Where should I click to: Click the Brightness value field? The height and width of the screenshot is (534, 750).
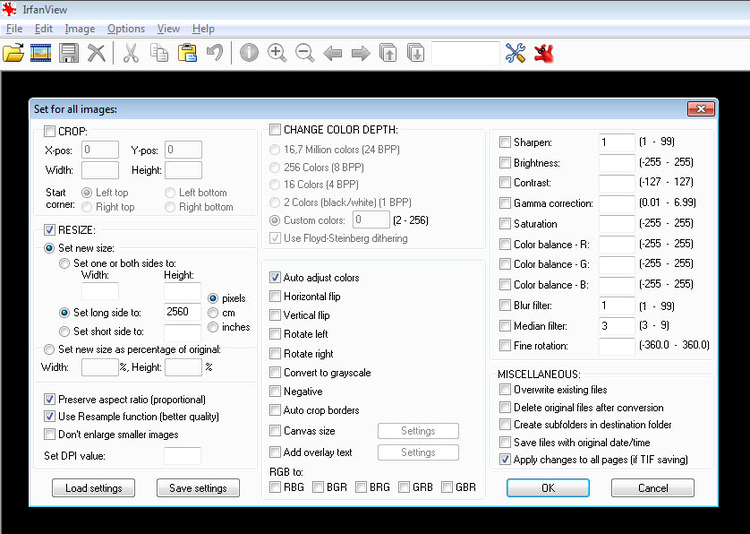(x=617, y=163)
